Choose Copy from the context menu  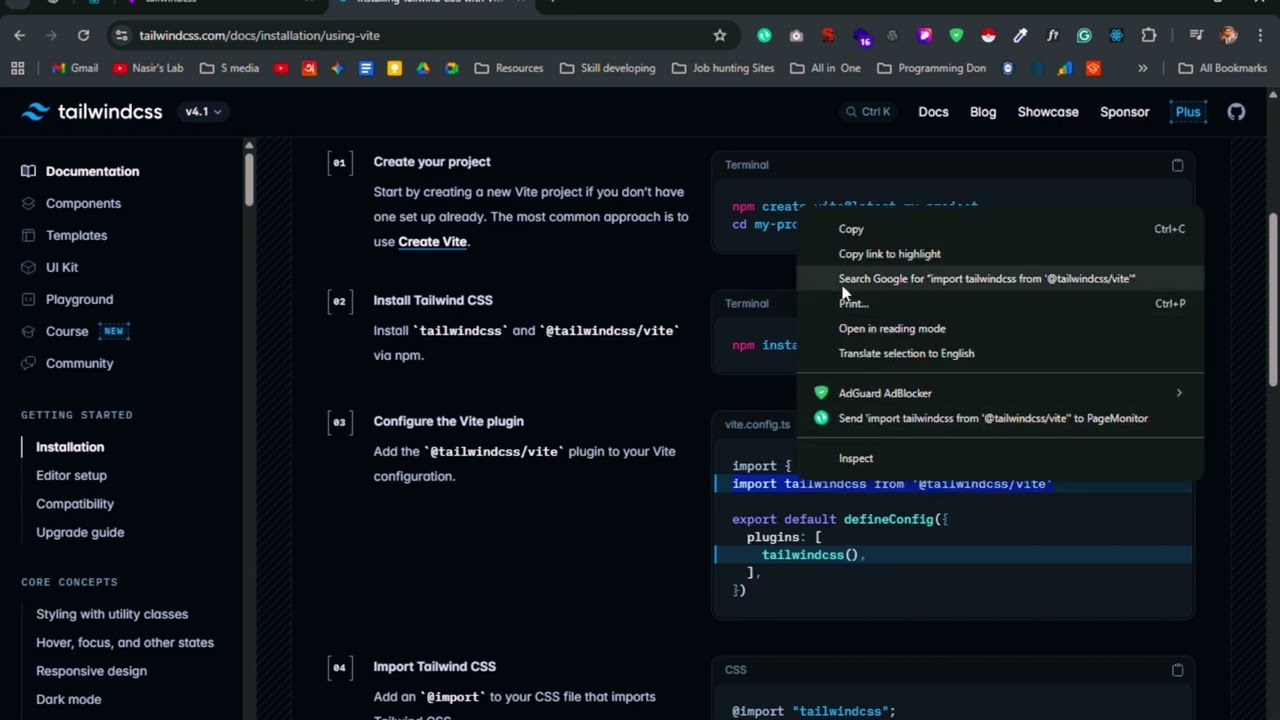coord(1000,229)
